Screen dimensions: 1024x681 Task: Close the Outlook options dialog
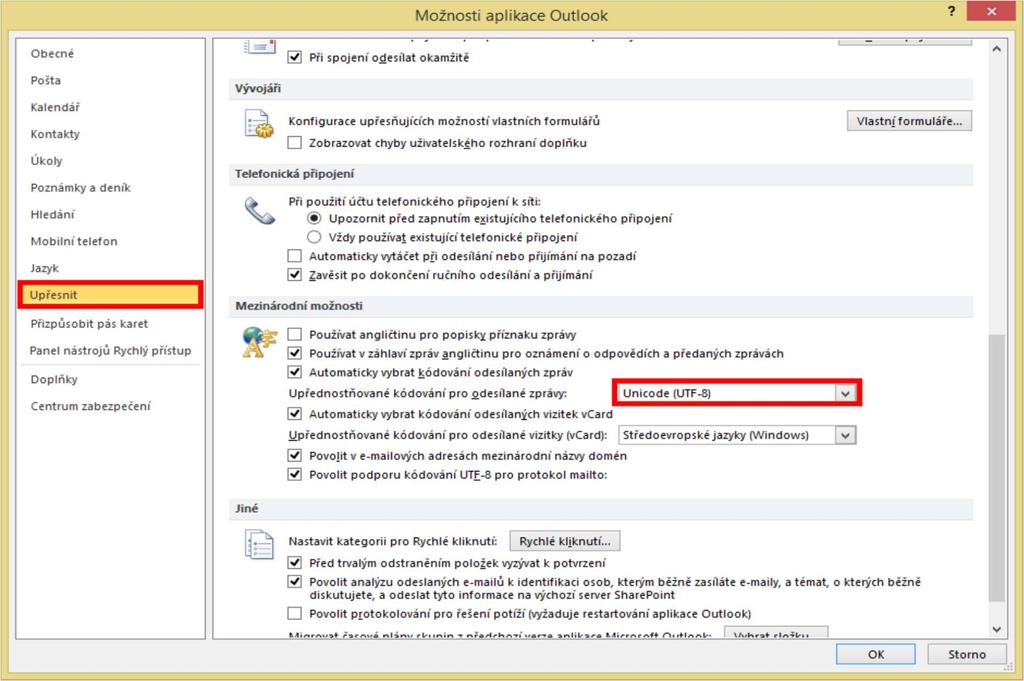pos(991,11)
